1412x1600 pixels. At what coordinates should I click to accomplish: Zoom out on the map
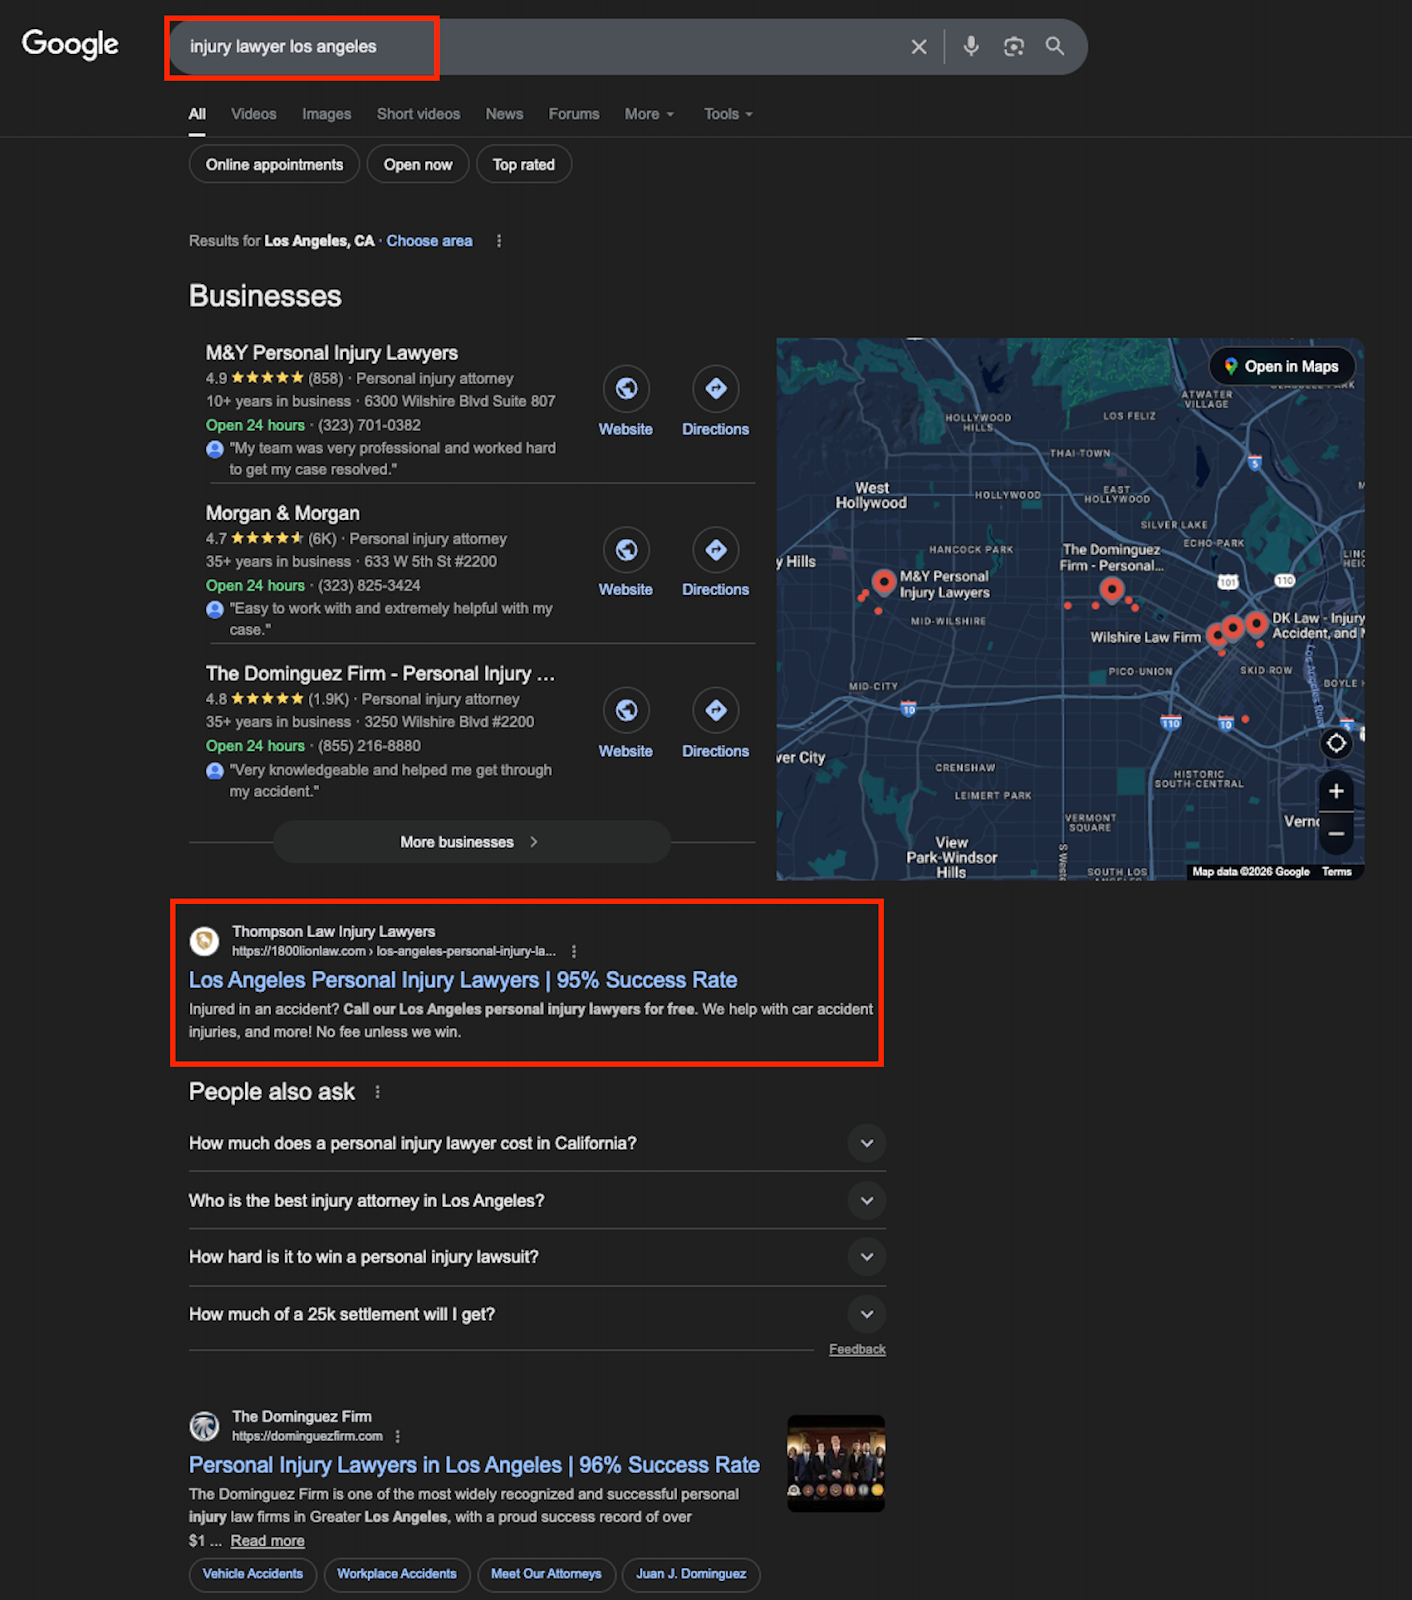pos(1336,833)
